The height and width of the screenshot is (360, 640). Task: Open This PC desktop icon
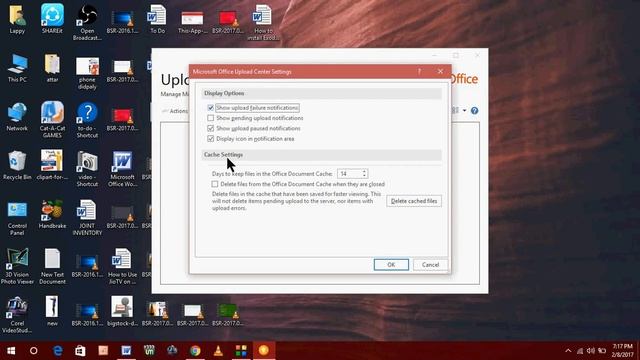[17, 68]
